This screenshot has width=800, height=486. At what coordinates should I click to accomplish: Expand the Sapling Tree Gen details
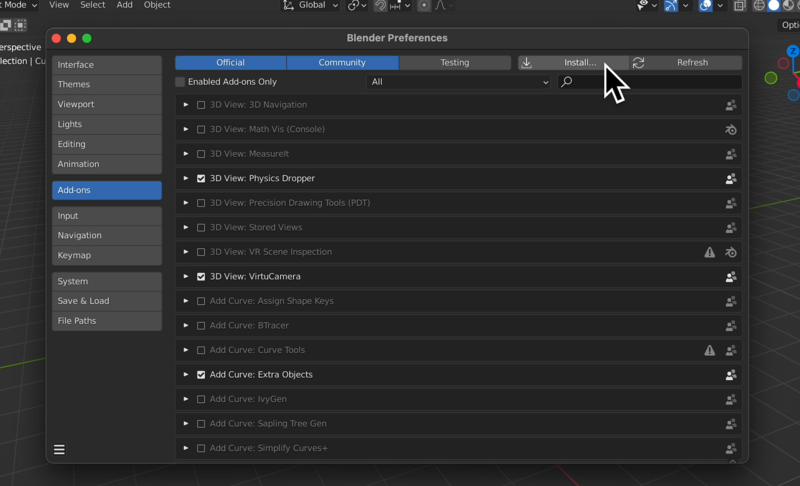(x=186, y=423)
